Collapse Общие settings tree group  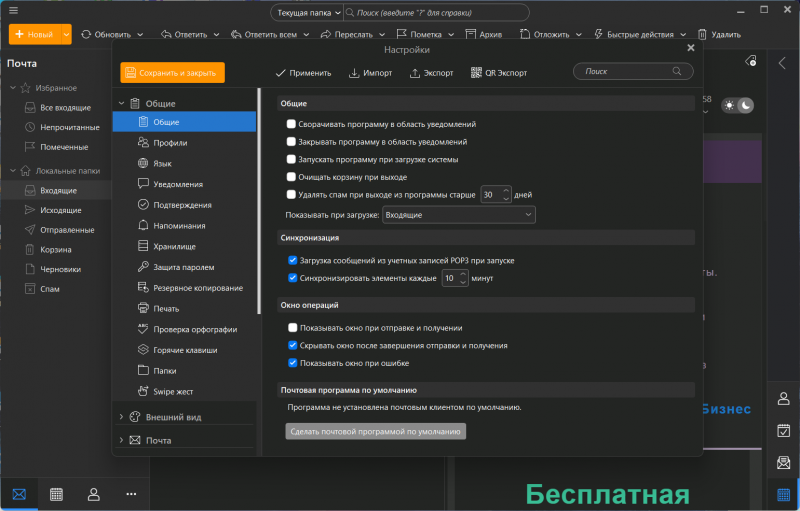121,103
